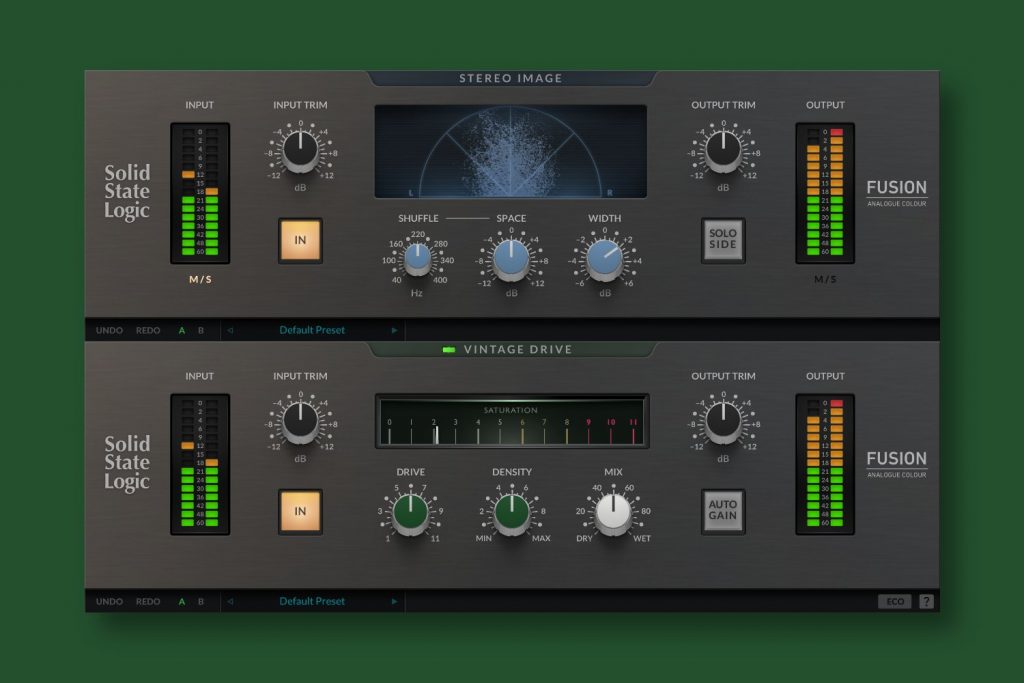Toggle M/S under Stereo Image output meter
The height and width of the screenshot is (683, 1024).
pos(825,279)
